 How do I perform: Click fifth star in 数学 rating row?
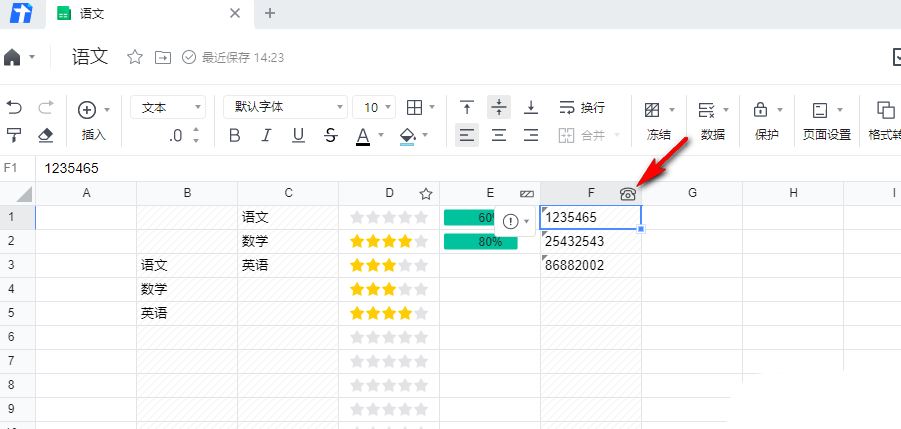(x=421, y=242)
